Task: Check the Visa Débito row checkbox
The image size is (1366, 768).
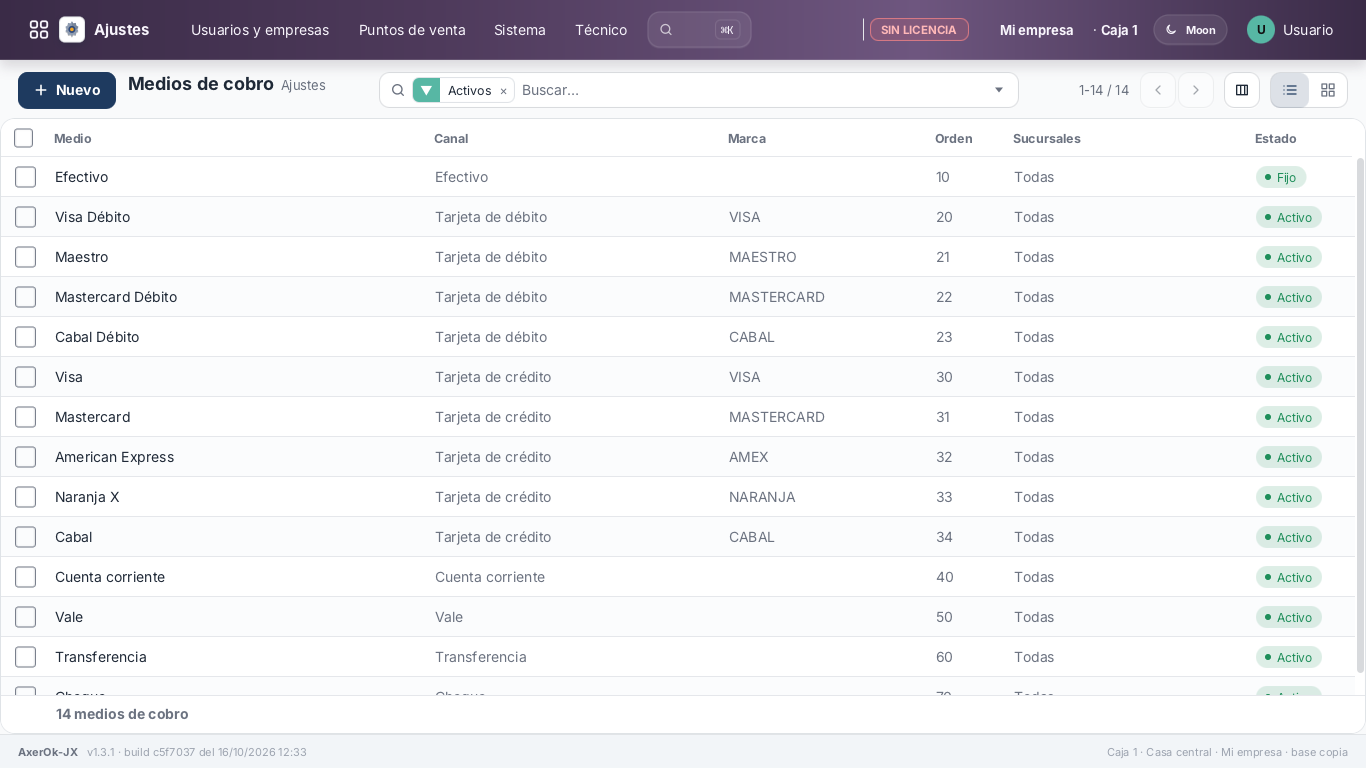Action: [x=25, y=217]
